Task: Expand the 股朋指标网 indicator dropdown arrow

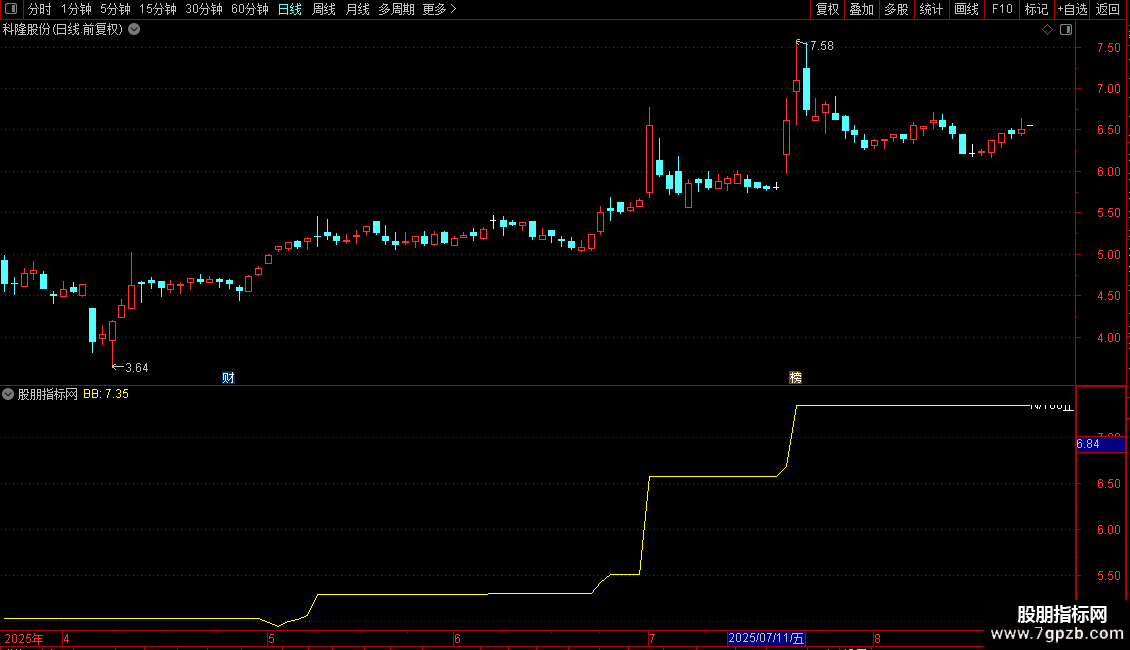Action: point(8,394)
